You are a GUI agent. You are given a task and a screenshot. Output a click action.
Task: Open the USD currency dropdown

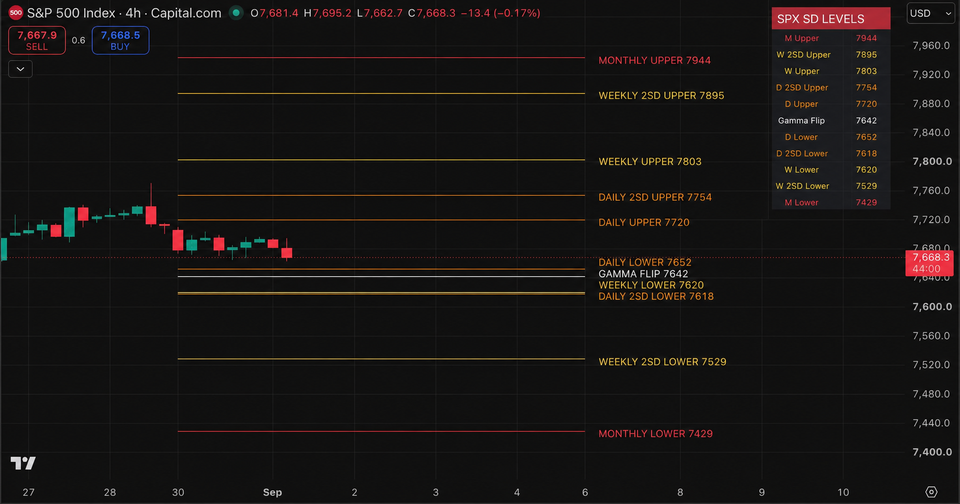(x=931, y=13)
